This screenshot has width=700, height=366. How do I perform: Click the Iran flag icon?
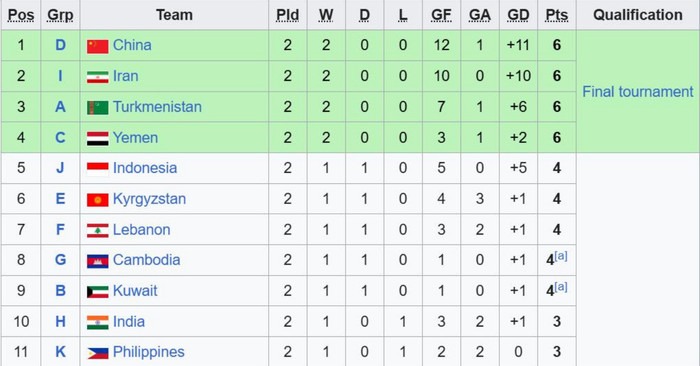(x=97, y=77)
